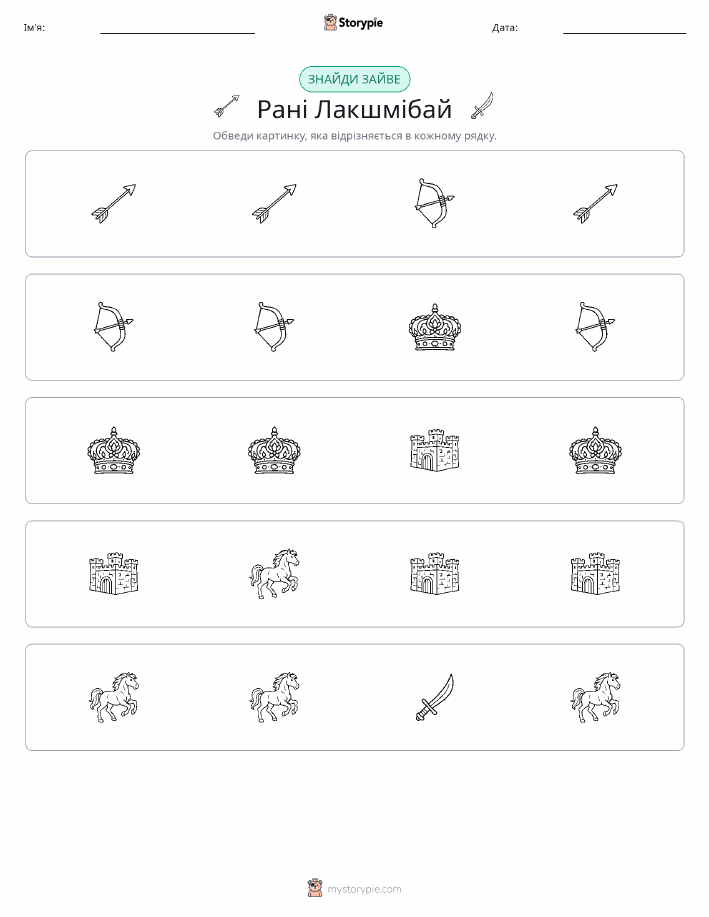
Task: Select the last horse in the fifth row
Action: pyautogui.click(x=595, y=697)
